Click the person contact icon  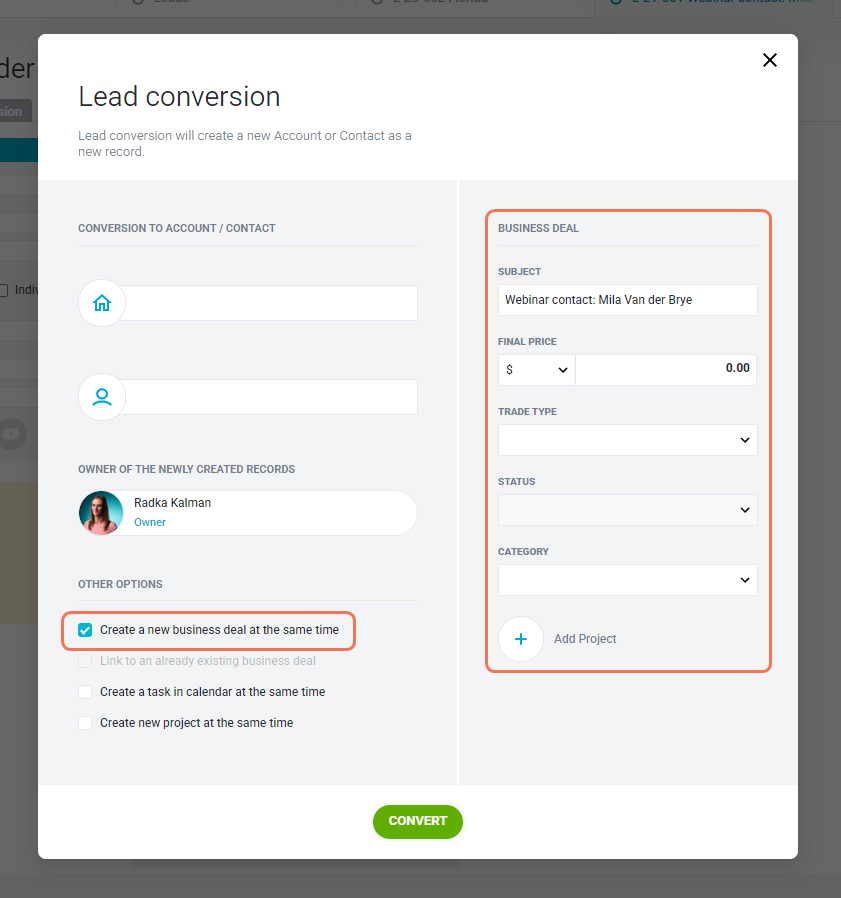pos(102,397)
